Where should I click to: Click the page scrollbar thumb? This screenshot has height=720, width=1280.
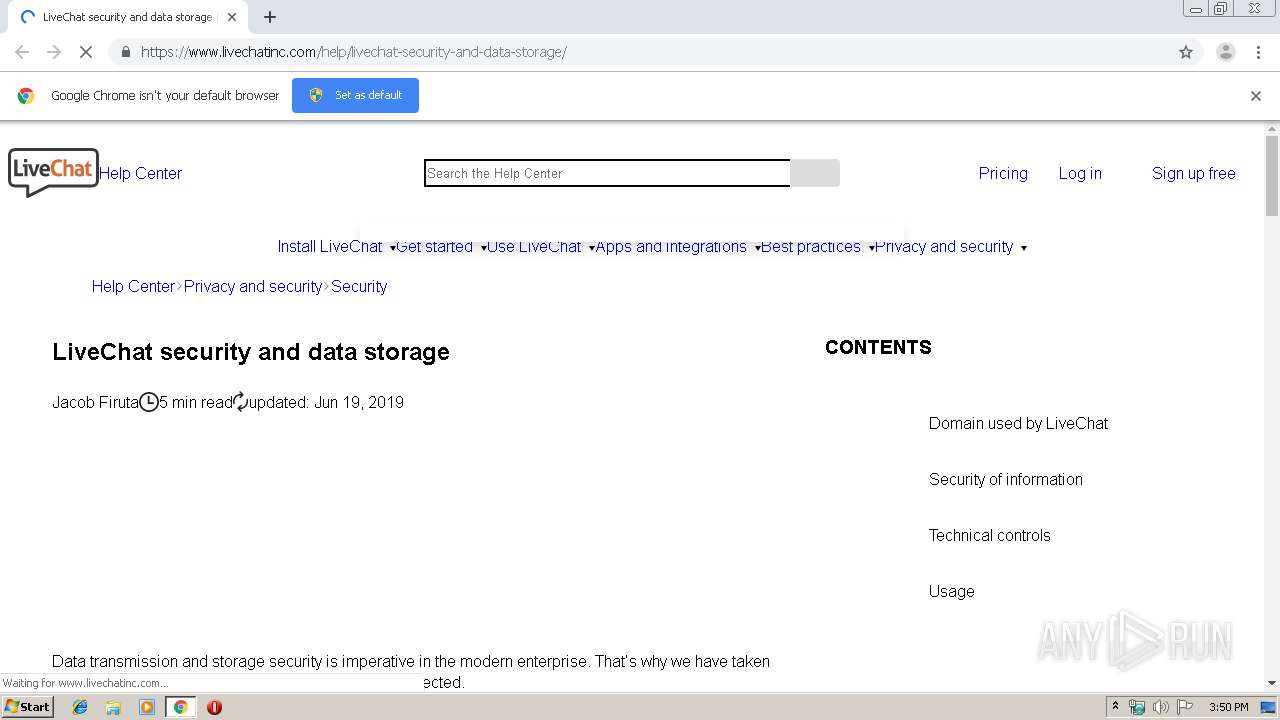click(x=1272, y=175)
